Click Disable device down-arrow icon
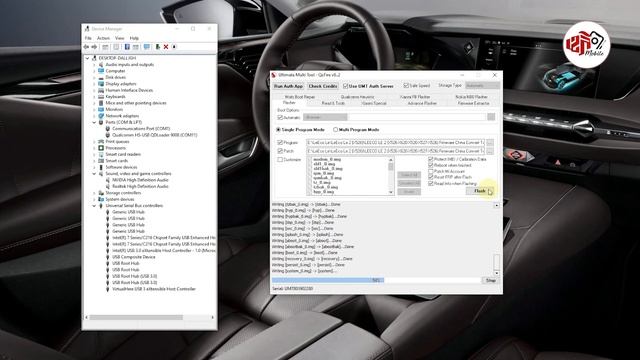 pyautogui.click(x=174, y=47)
